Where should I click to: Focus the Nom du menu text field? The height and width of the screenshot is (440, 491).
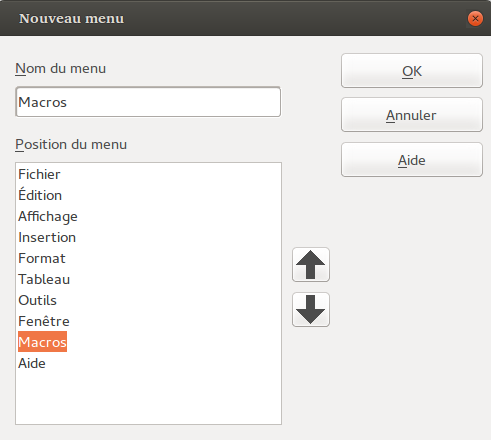(x=148, y=102)
